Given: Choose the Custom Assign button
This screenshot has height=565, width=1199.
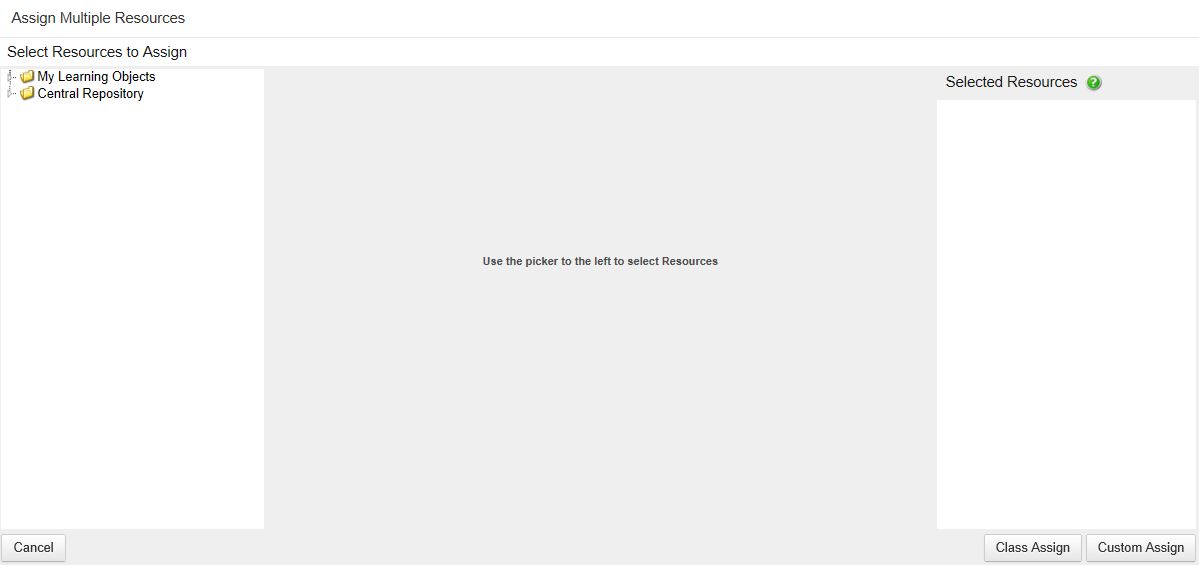Looking at the screenshot, I should 1140,547.
